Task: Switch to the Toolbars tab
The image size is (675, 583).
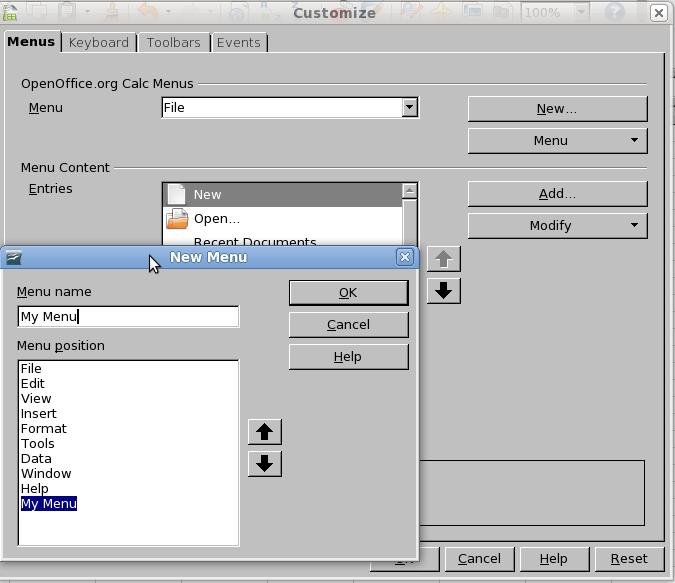Action: pos(173,42)
